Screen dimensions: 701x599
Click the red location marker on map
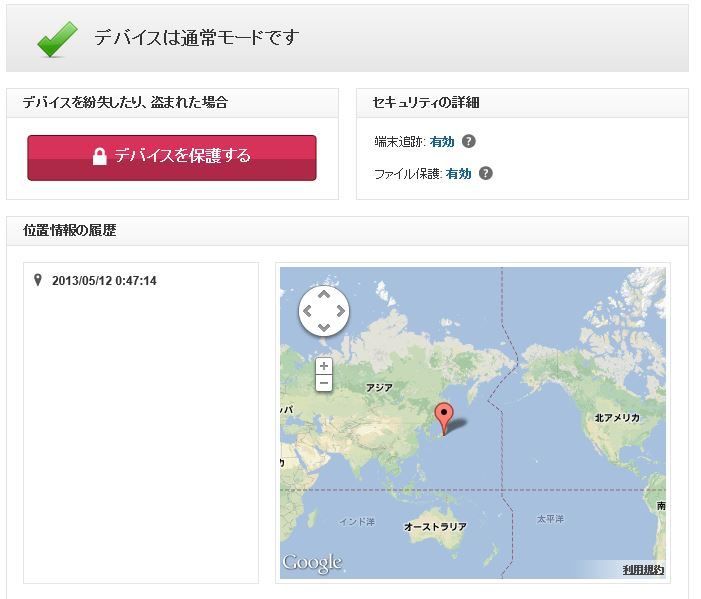444,417
